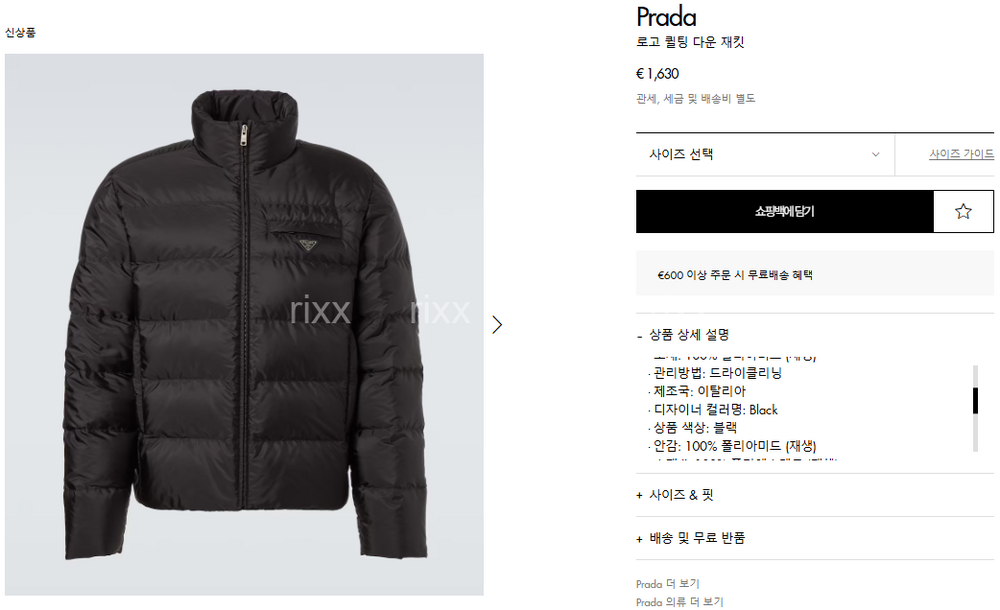Click the chevron in the size selector
The width and height of the screenshot is (1000, 610).
coord(876,154)
